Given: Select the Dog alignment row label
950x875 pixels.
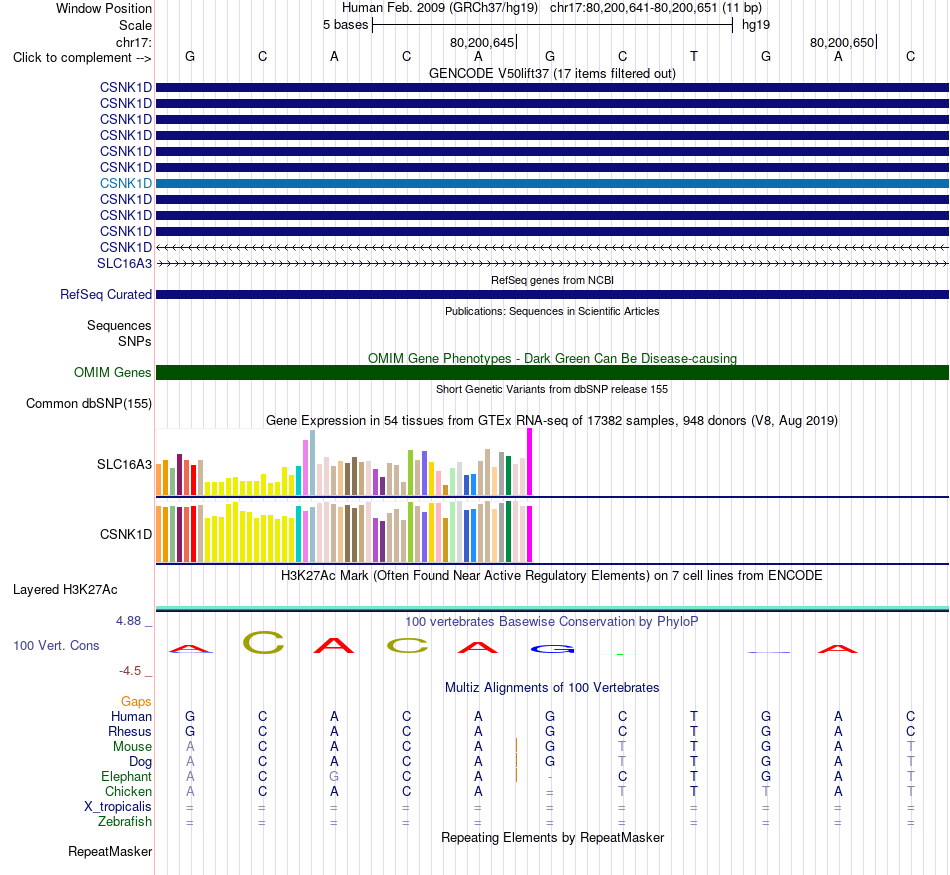Looking at the screenshot, I should [140, 762].
